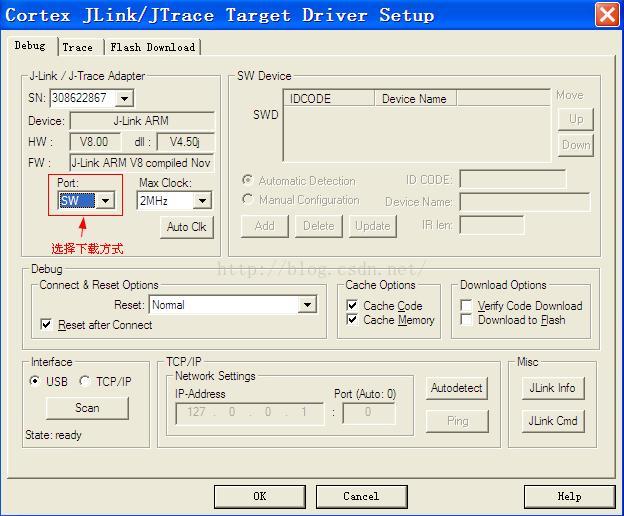Open the Port dropdown showing SW
The height and width of the screenshot is (516, 624).
(x=105, y=201)
